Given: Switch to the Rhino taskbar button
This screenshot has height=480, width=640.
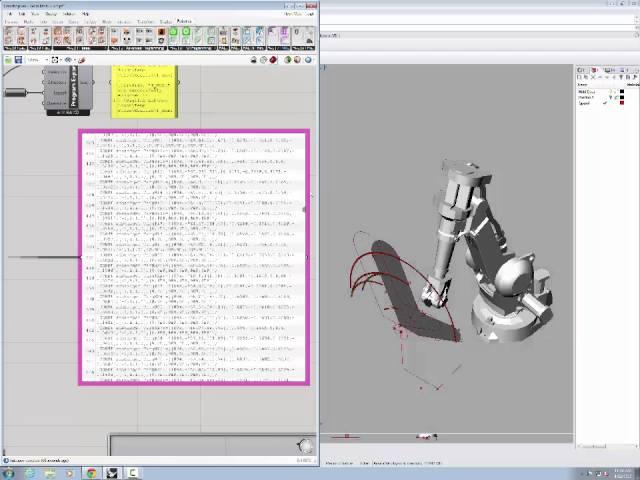Looking at the screenshot, I should (112, 473).
